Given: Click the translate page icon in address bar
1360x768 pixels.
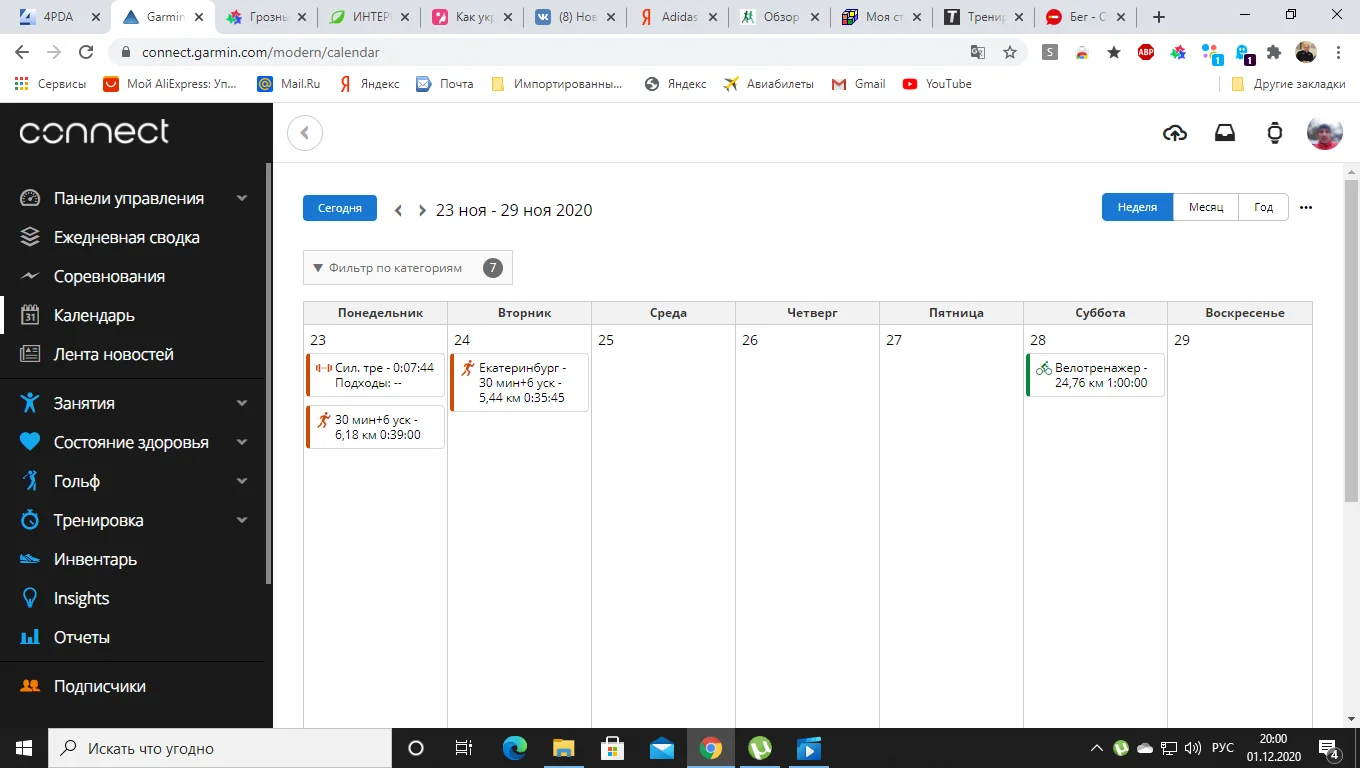Looking at the screenshot, I should [x=978, y=52].
